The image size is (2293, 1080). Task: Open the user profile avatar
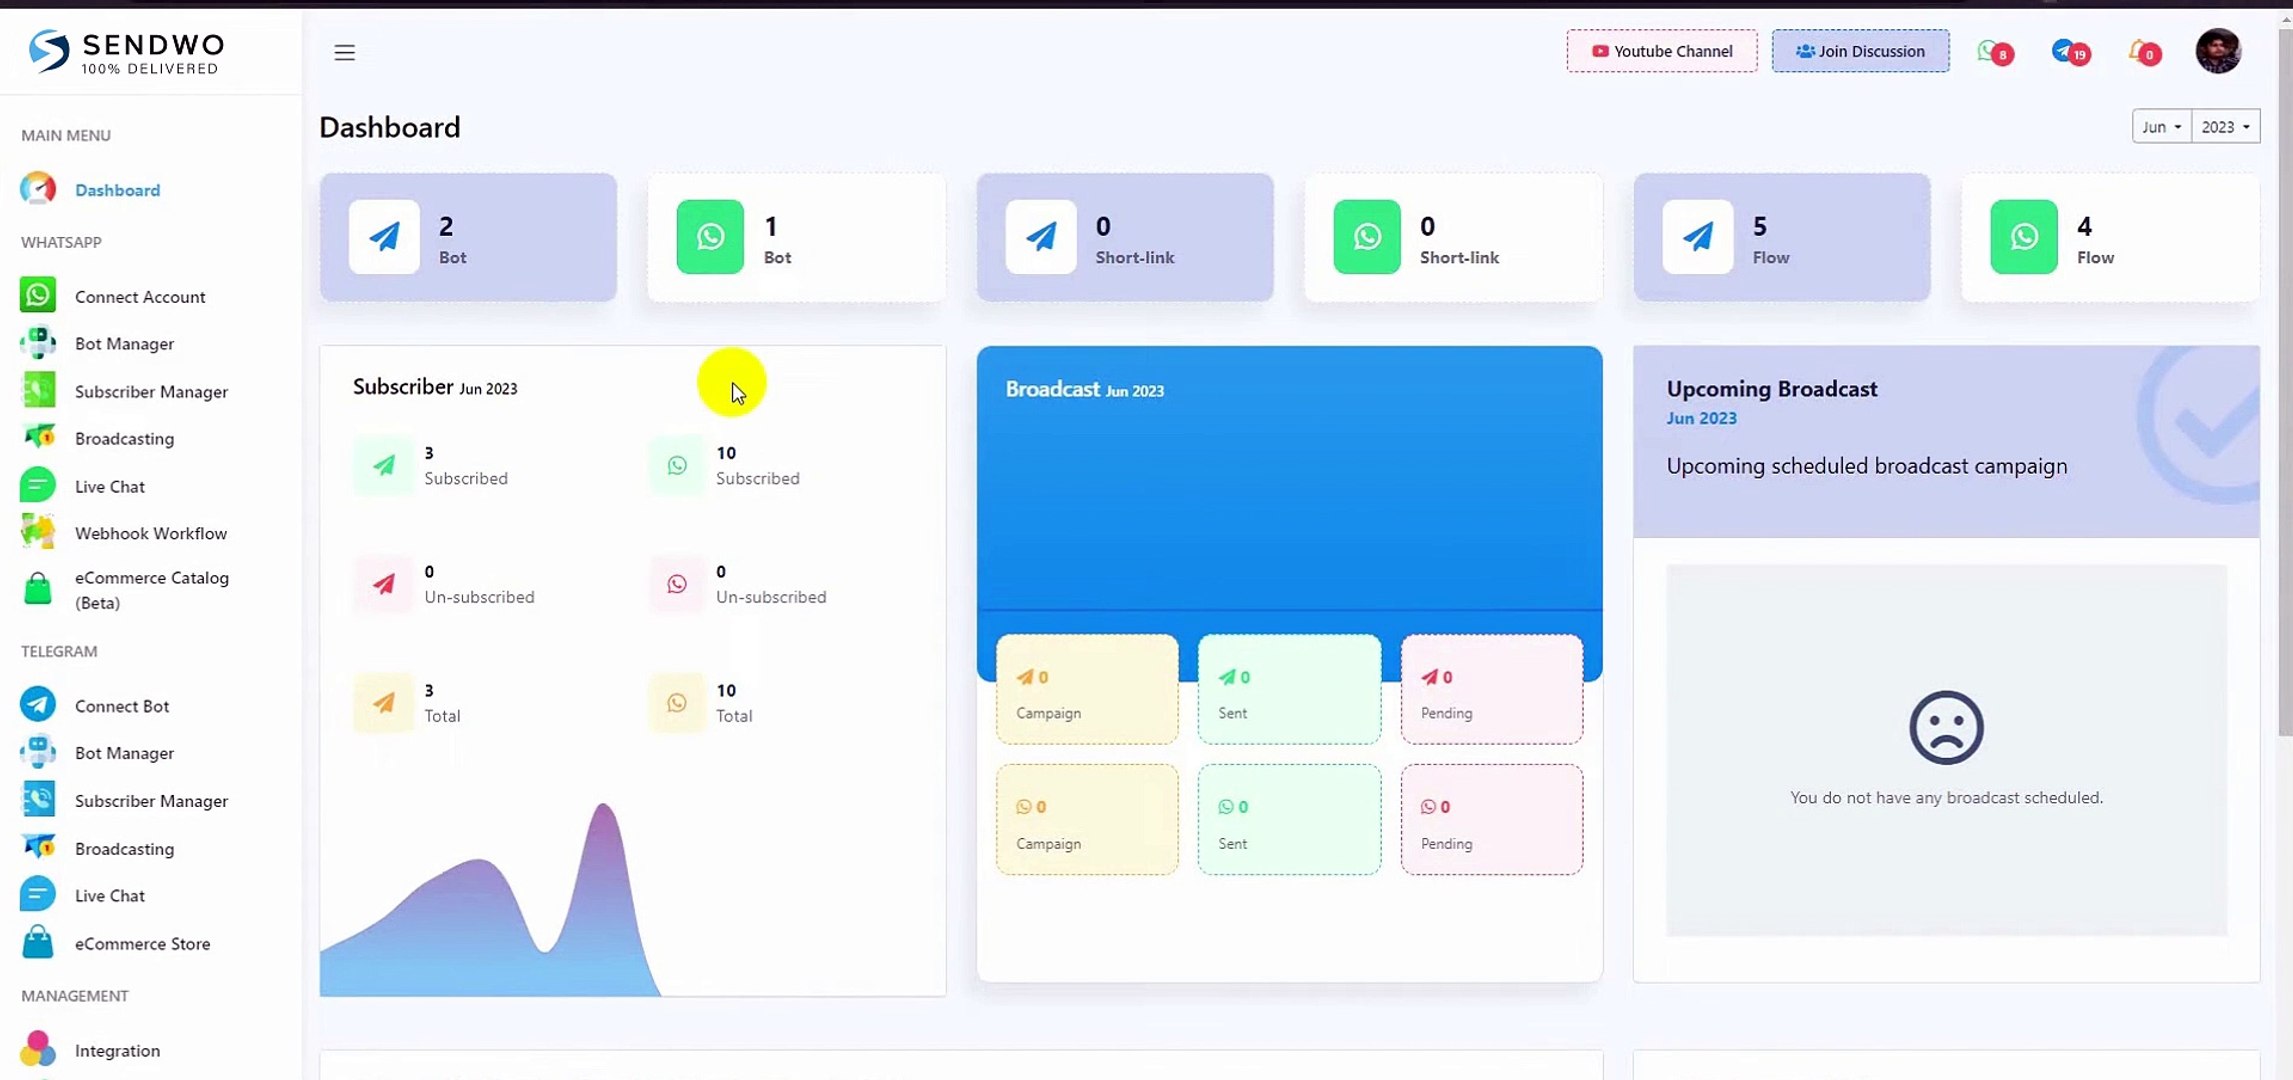coord(2219,50)
